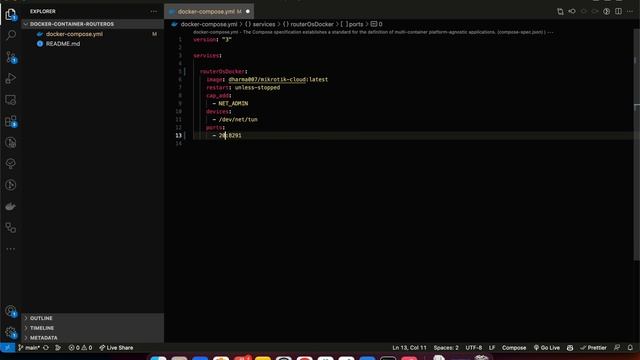
Task: Expand the TIMELINE section
Action: coord(93,328)
